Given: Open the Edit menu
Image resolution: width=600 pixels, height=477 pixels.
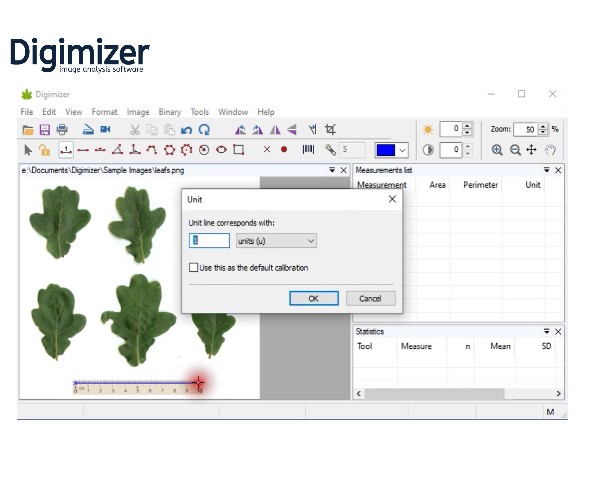Looking at the screenshot, I should click(x=49, y=112).
